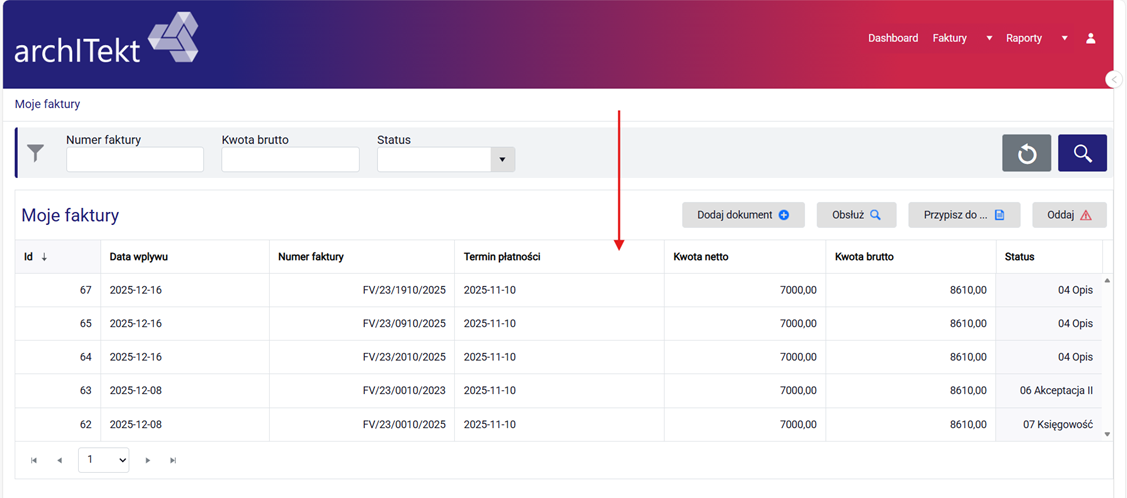Expand the Raporty menu arrow

point(1064,38)
